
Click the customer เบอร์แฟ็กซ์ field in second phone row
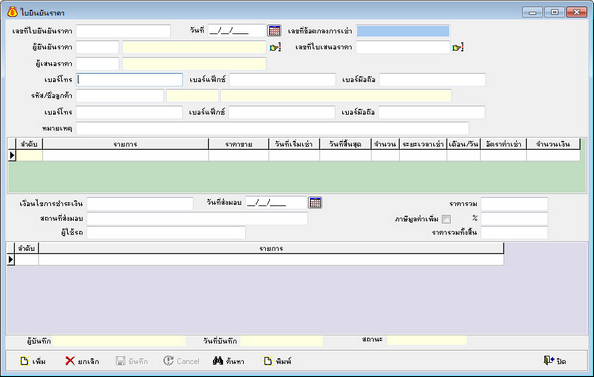coord(282,112)
